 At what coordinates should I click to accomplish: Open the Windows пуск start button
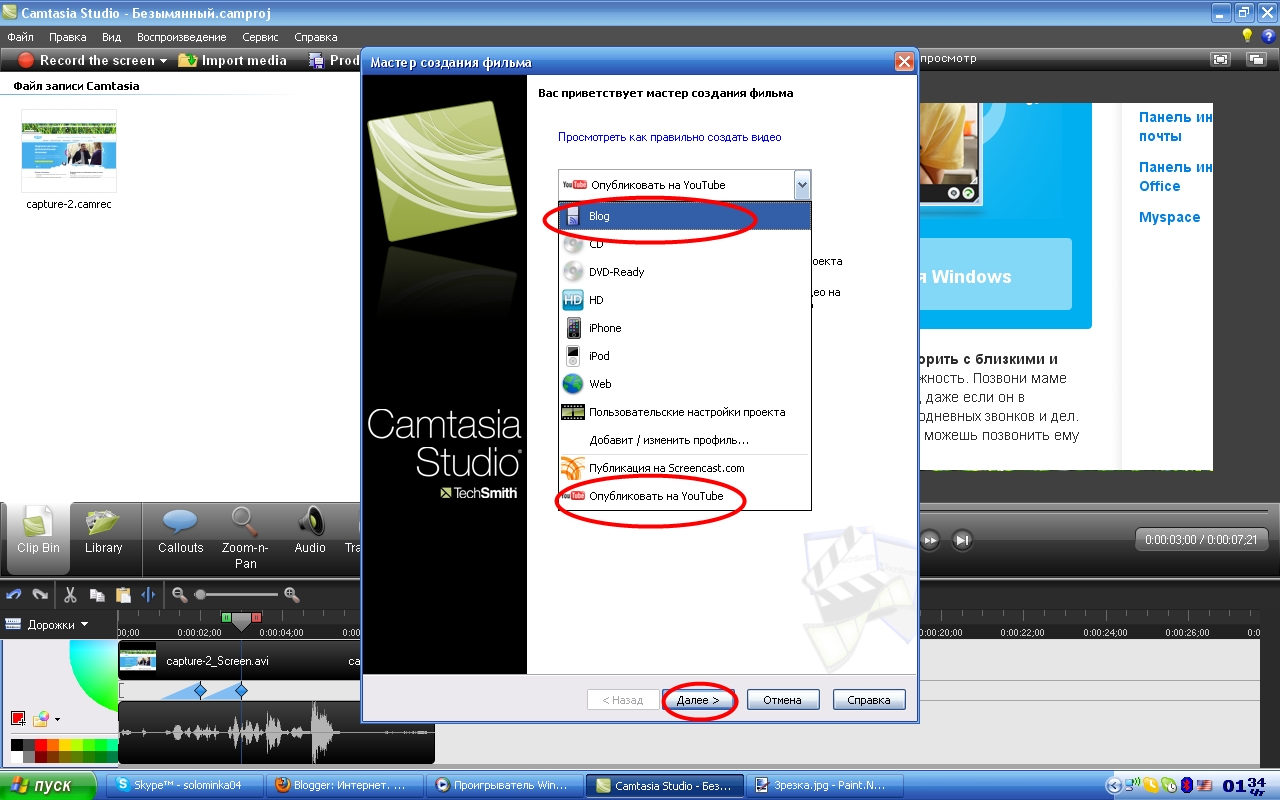click(x=48, y=785)
